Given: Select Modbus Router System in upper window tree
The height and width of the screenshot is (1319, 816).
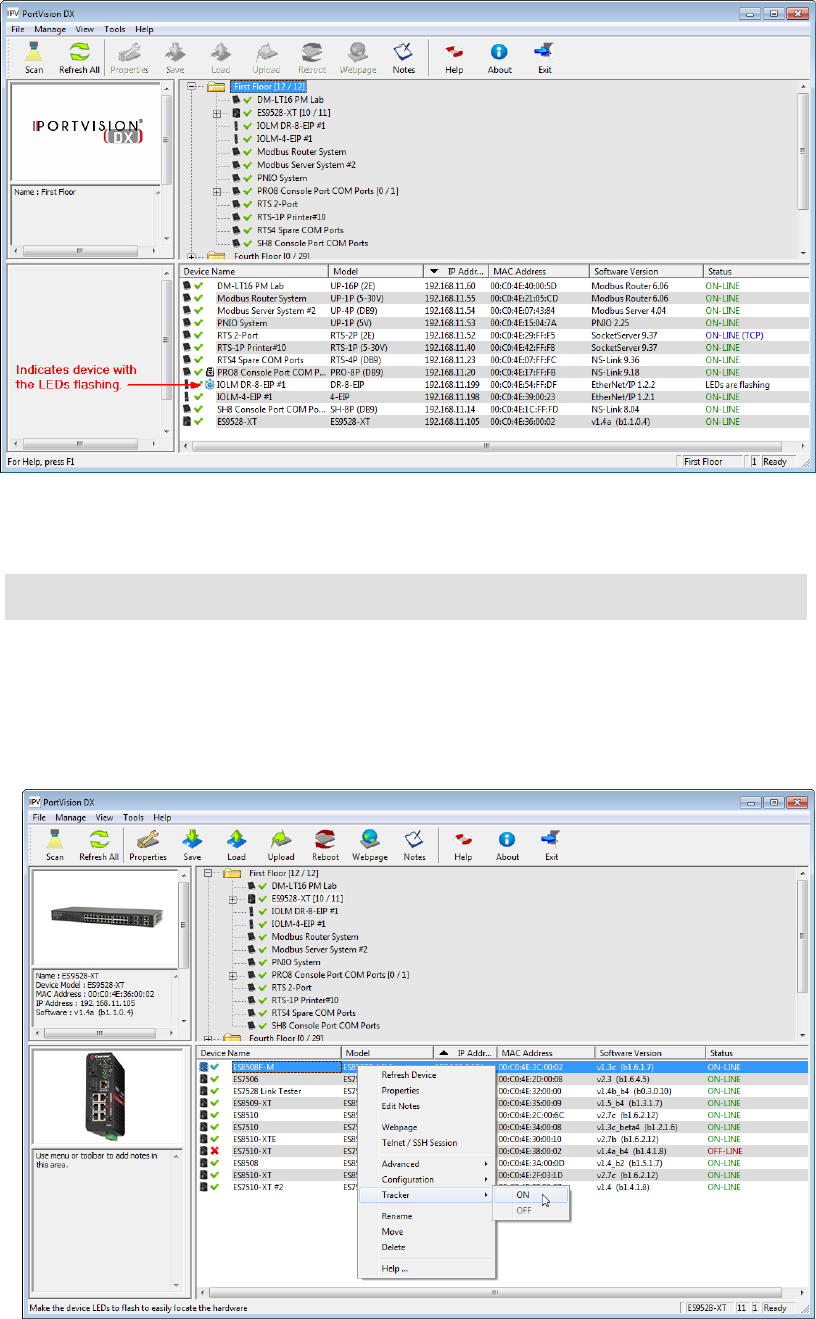Looking at the screenshot, I should point(301,152).
